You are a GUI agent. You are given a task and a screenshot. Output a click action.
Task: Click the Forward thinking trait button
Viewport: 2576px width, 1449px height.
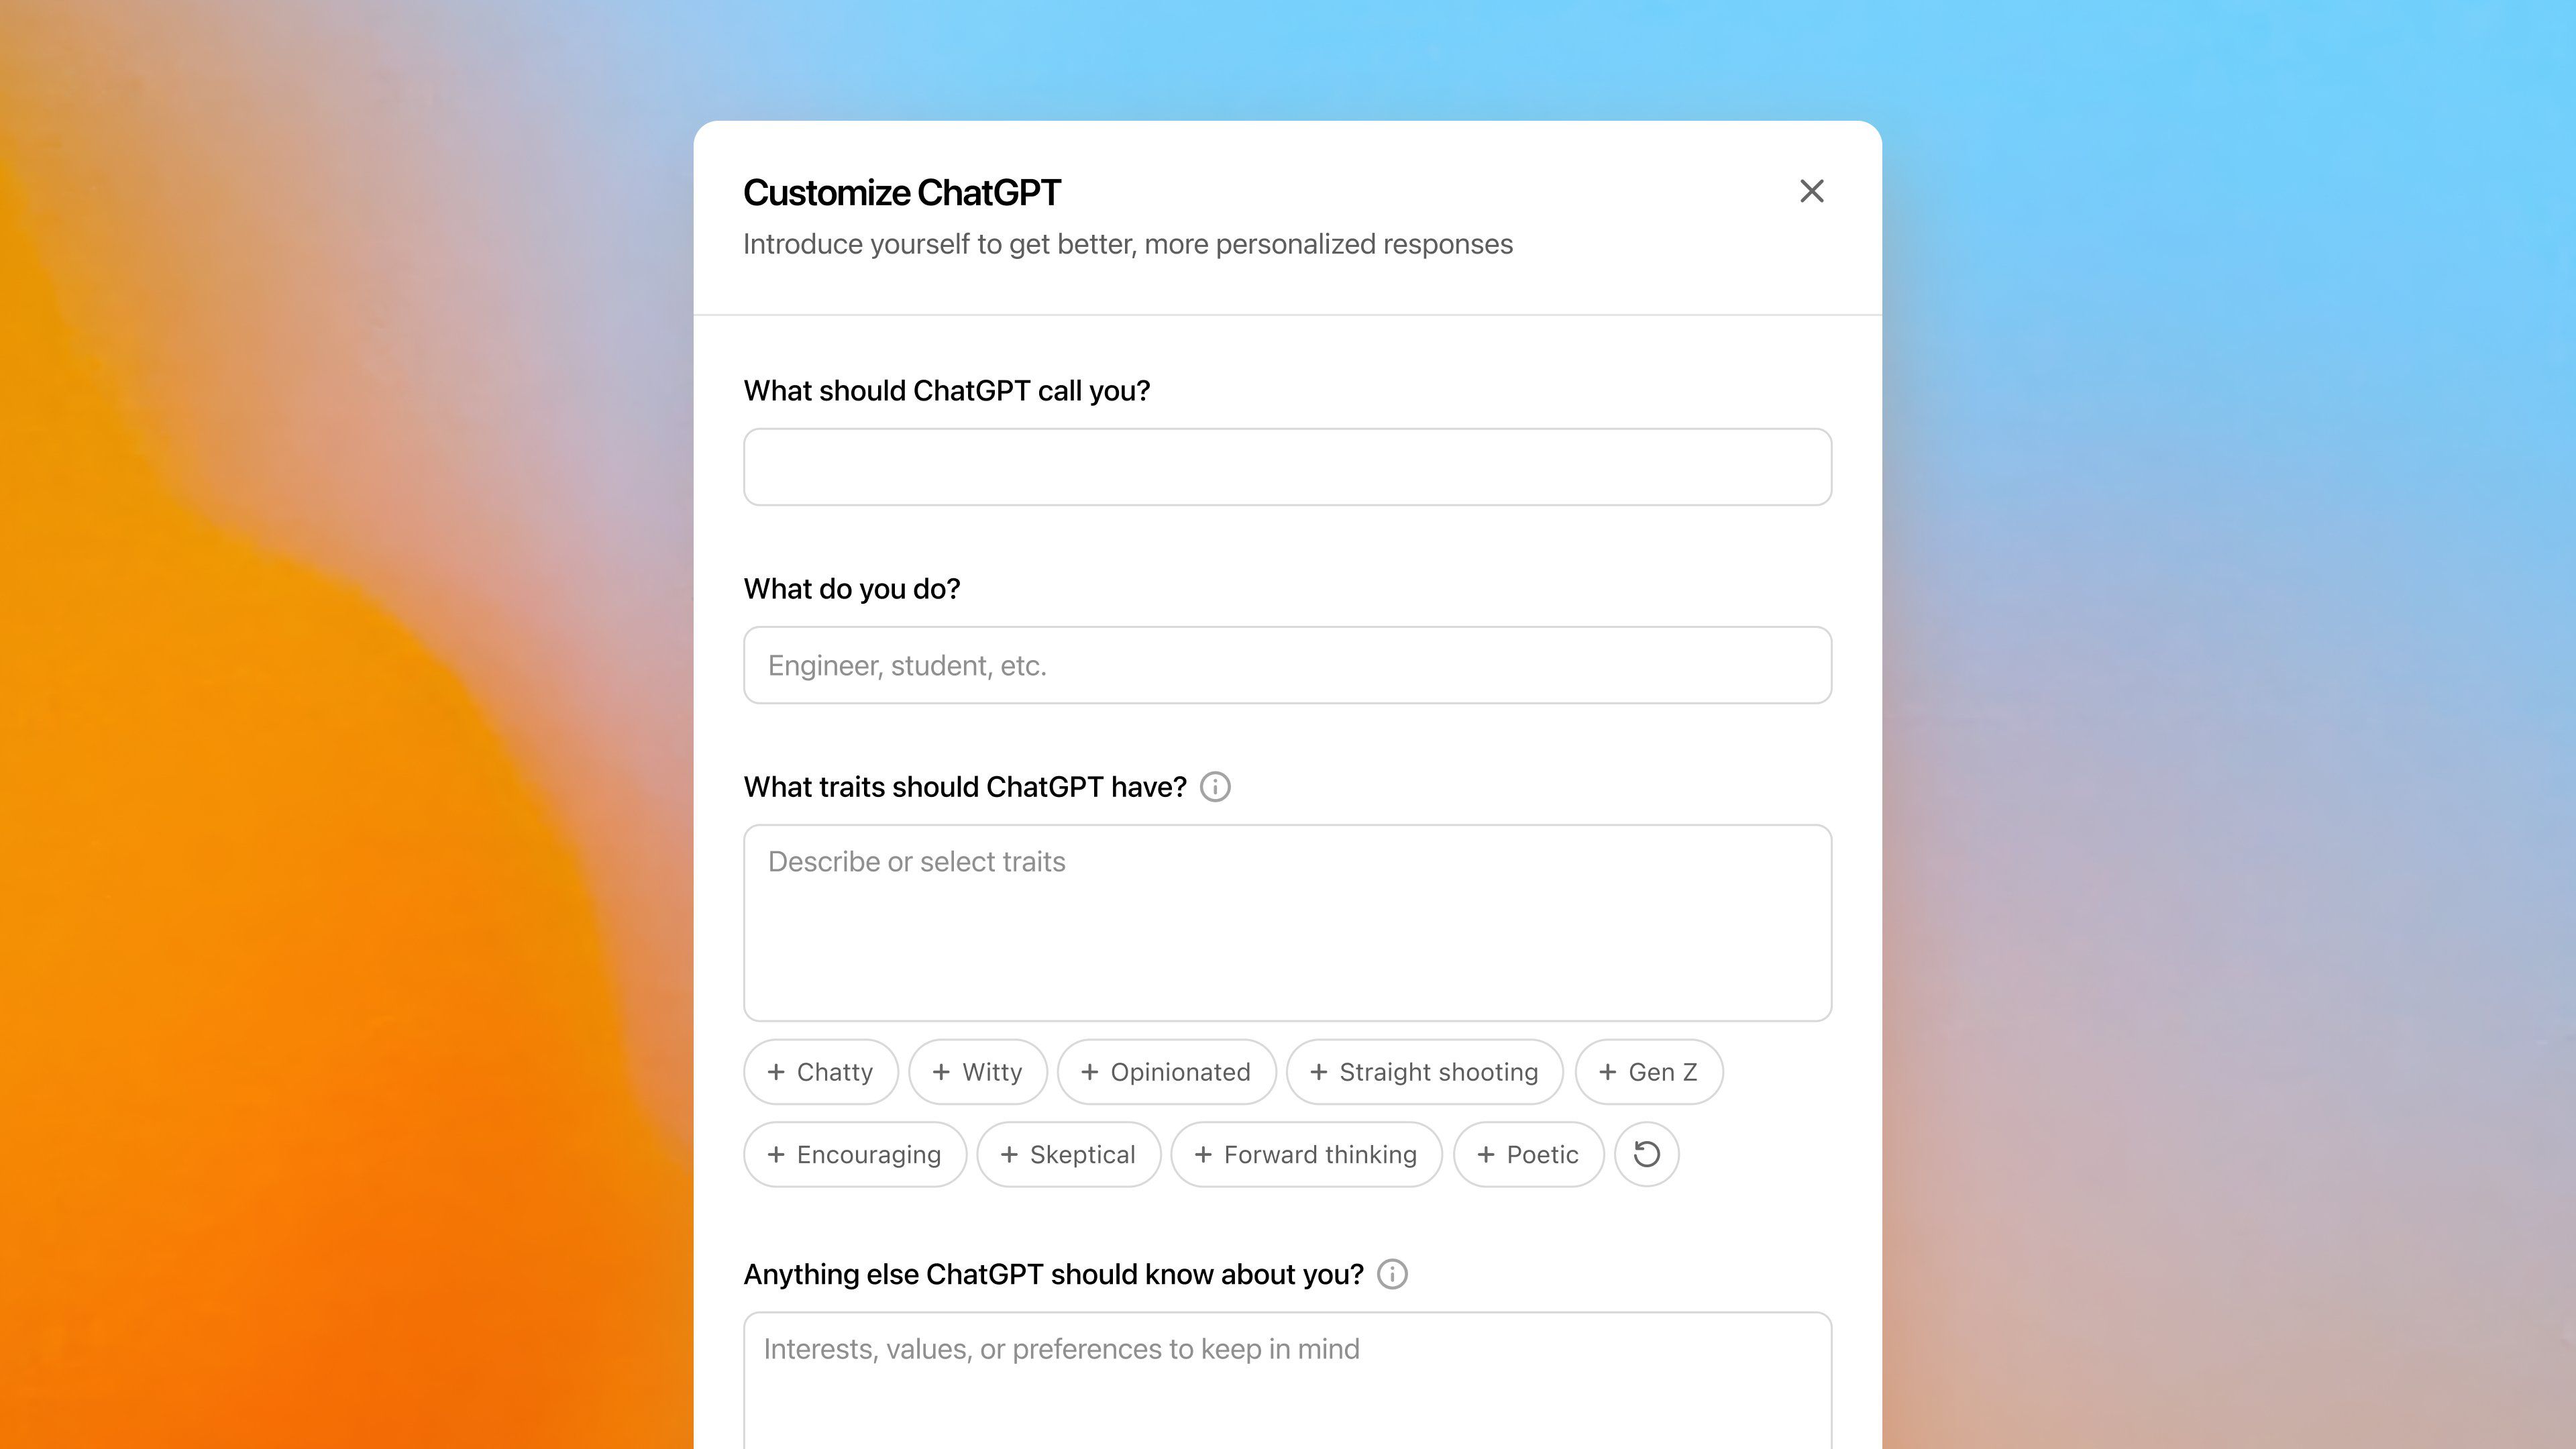[1305, 1154]
